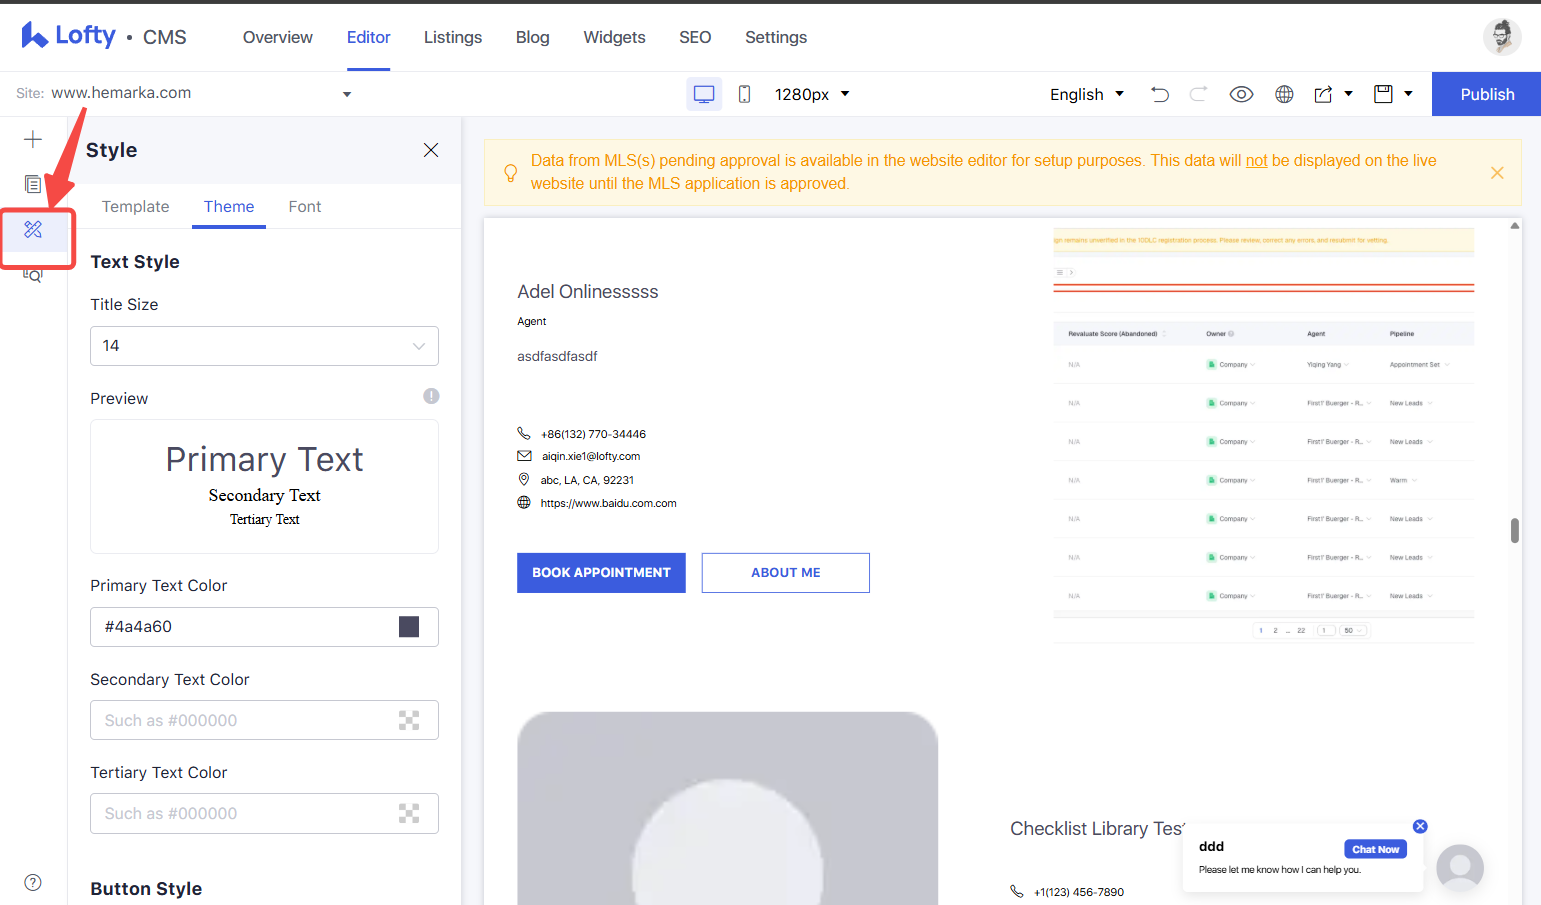Dismiss the MLS warning banner
Viewport: 1541px width, 905px height.
1497,173
